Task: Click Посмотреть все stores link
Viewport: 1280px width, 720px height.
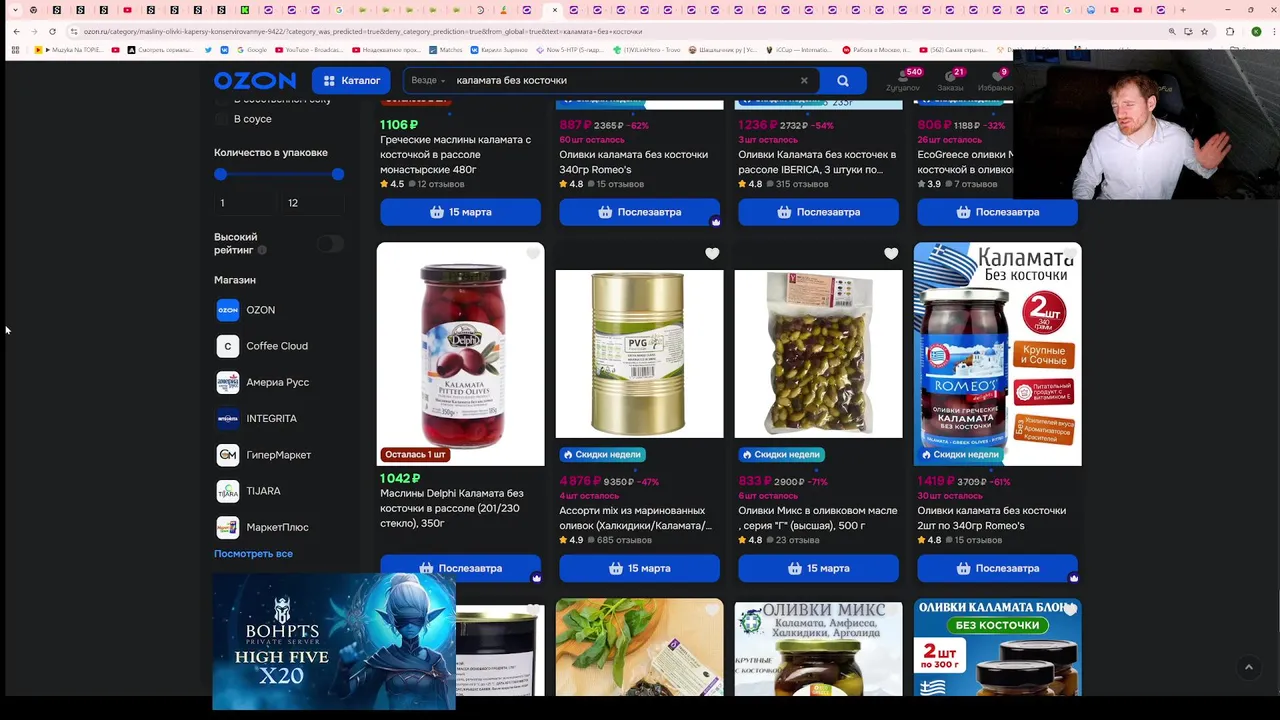Action: tap(253, 554)
